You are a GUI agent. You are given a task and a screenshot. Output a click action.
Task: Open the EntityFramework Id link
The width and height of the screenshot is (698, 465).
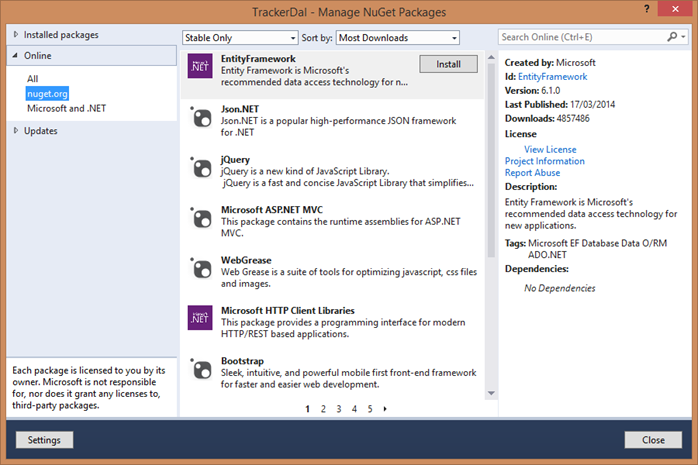click(552, 77)
